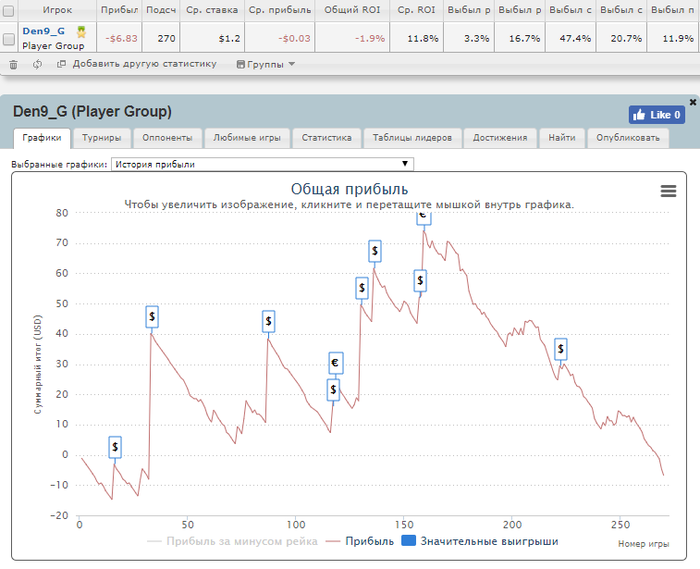Switch to the Турниры tab
700x569 pixels.
[102, 138]
